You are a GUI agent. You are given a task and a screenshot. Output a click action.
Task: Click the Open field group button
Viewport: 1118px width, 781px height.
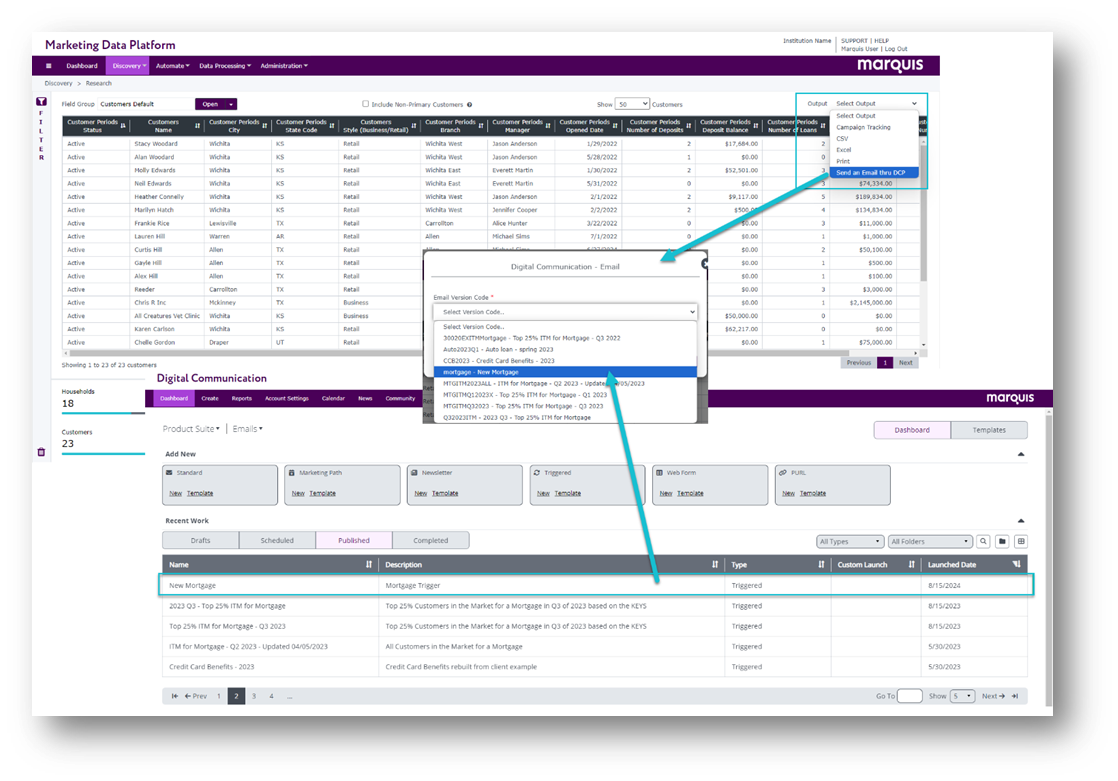pos(210,104)
